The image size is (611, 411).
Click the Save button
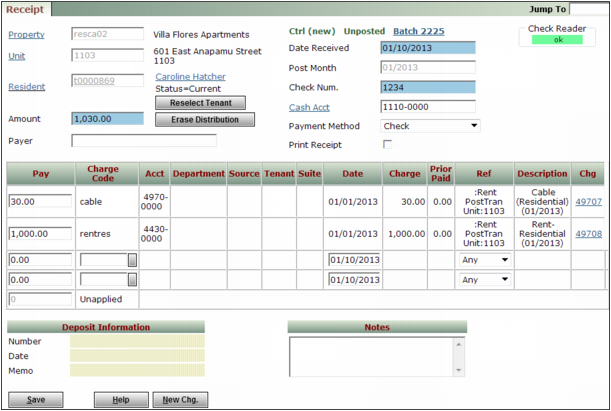pos(36,400)
